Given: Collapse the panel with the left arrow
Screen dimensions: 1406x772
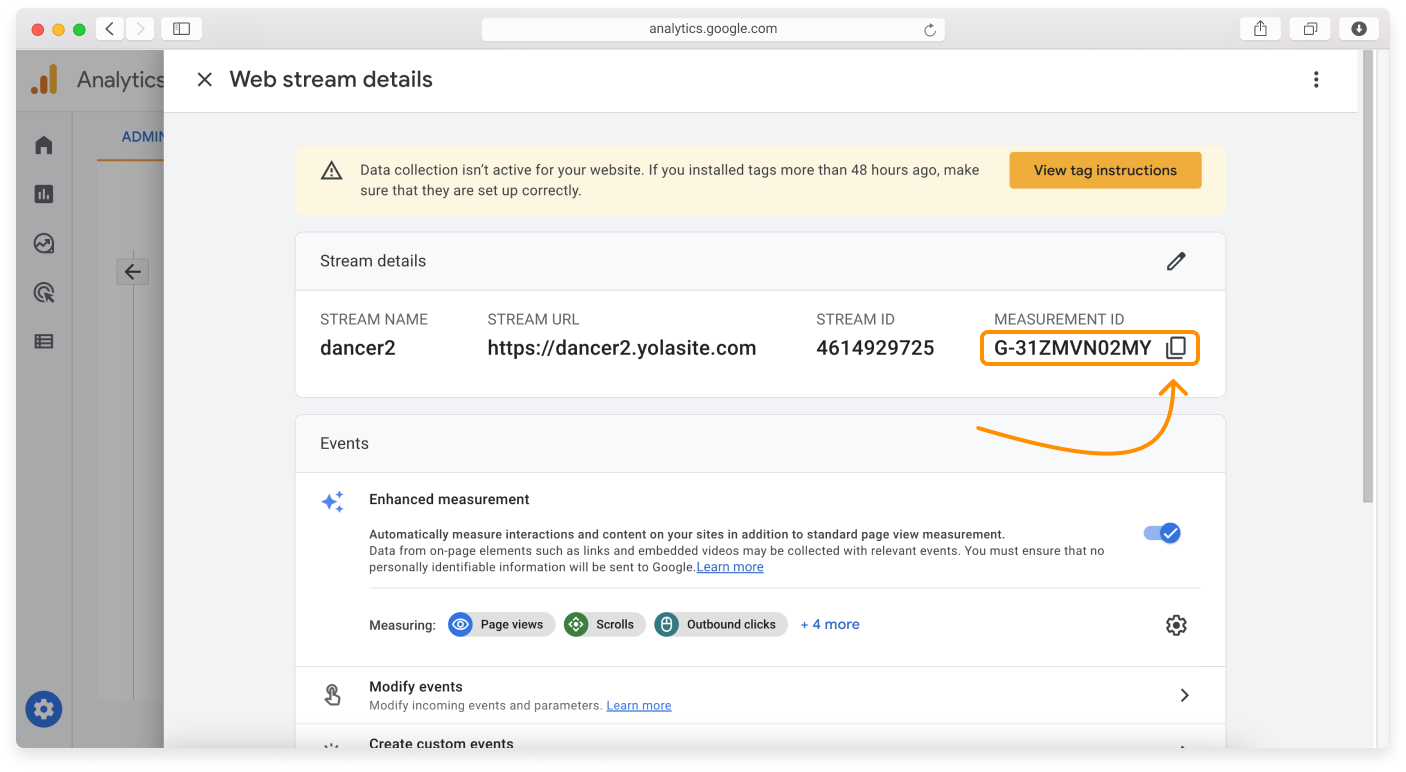Looking at the screenshot, I should point(132,271).
